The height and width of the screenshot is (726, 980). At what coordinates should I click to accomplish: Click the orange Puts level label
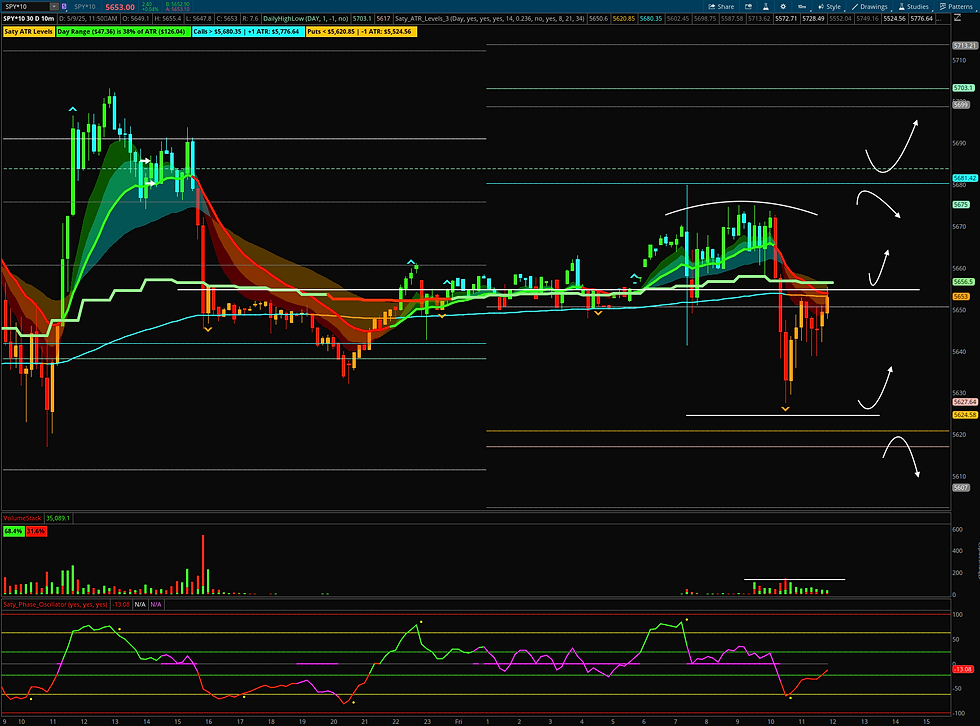coord(360,31)
